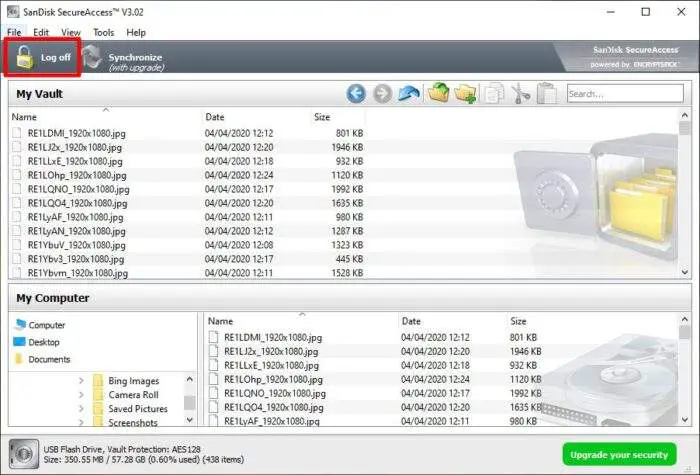Sort My Computer list by Size column

pyautogui.click(x=518, y=321)
